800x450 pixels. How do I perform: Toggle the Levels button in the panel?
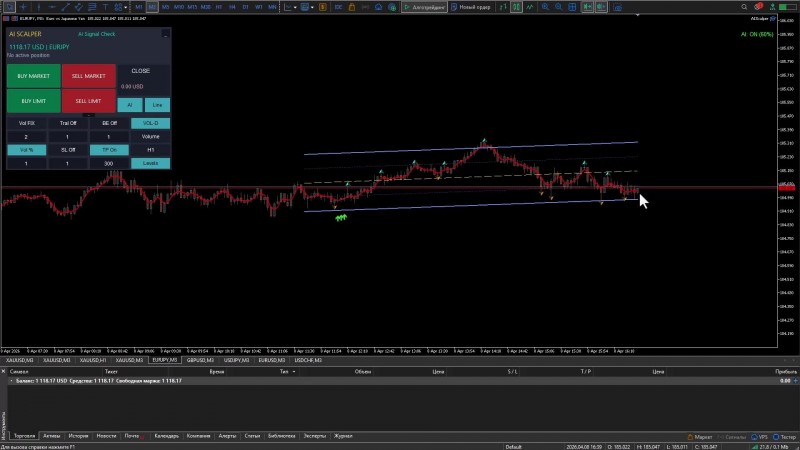click(151, 163)
